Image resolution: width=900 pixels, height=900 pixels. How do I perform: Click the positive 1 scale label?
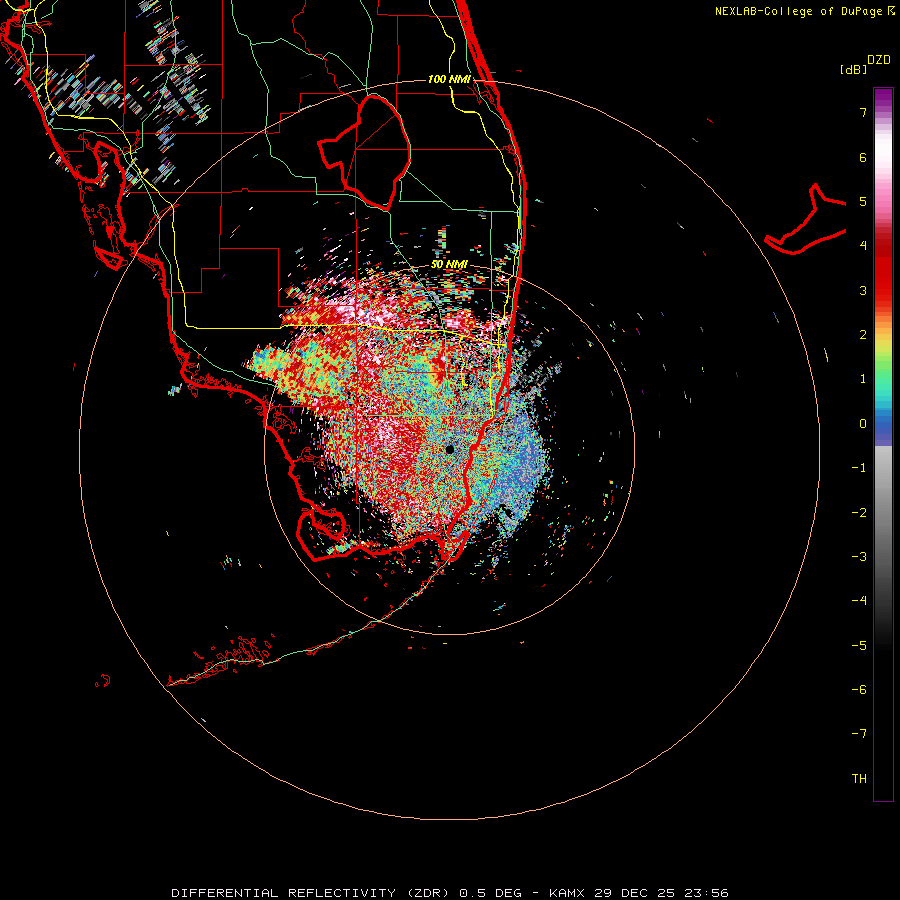coord(863,379)
